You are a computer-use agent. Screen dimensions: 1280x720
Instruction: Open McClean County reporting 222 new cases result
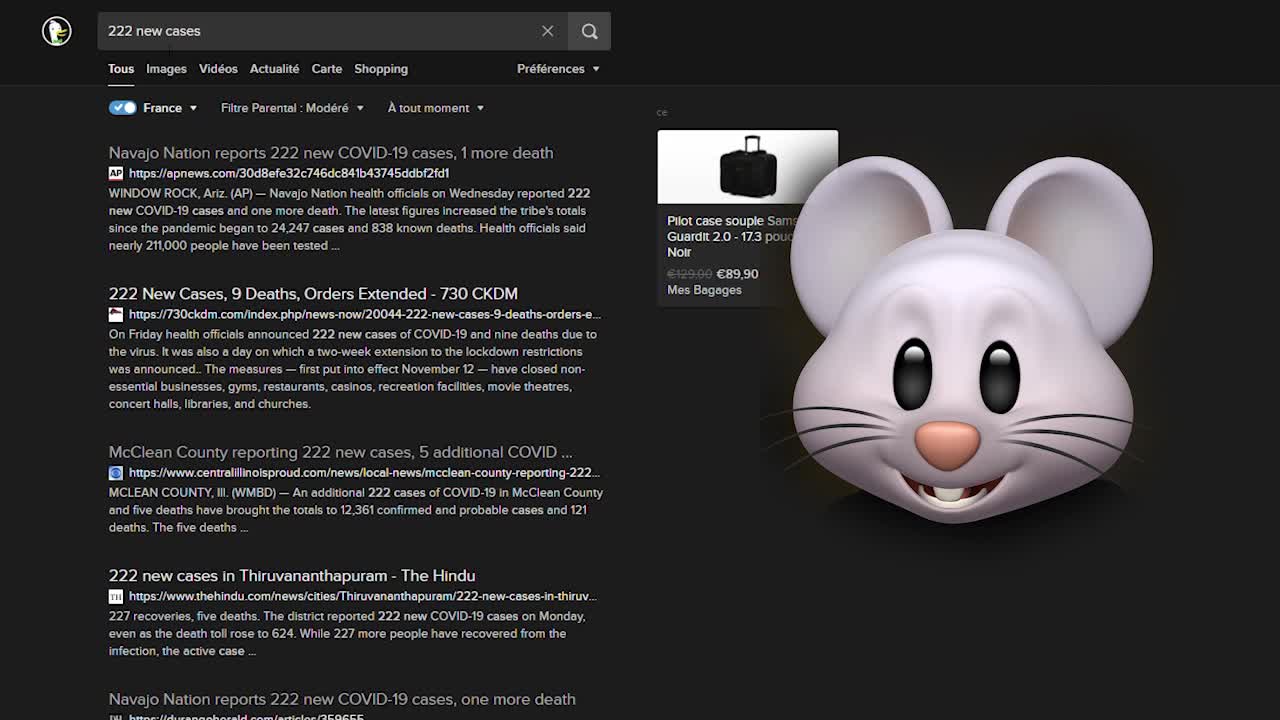340,452
